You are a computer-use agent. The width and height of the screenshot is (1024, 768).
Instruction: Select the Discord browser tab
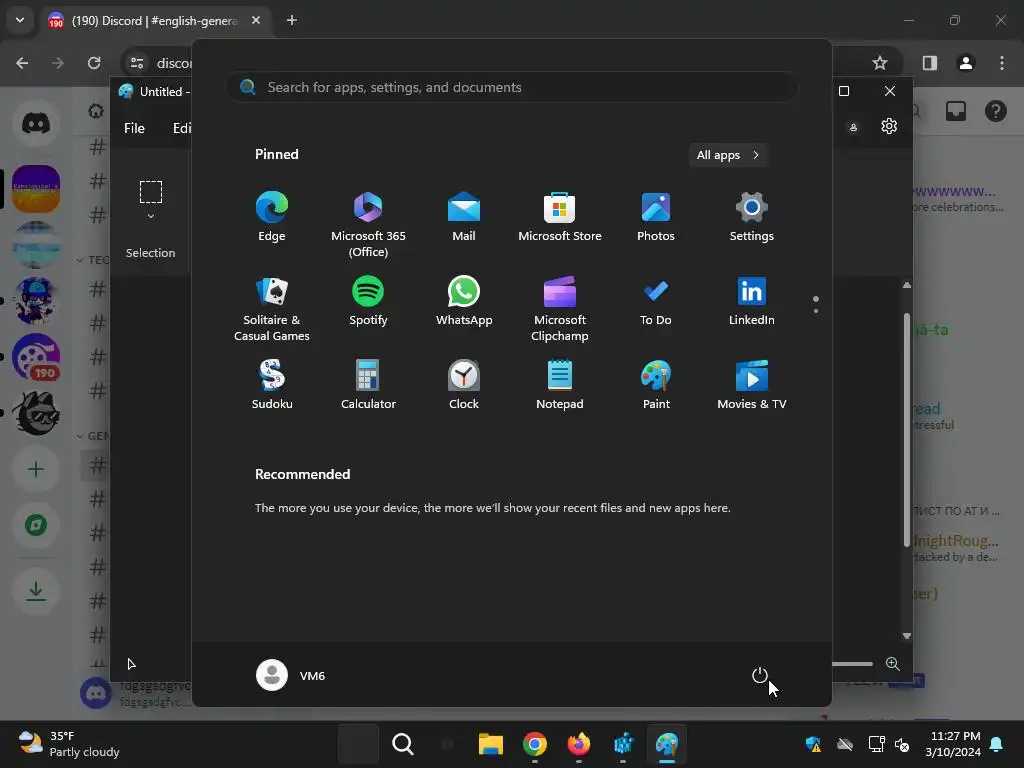tap(154, 21)
